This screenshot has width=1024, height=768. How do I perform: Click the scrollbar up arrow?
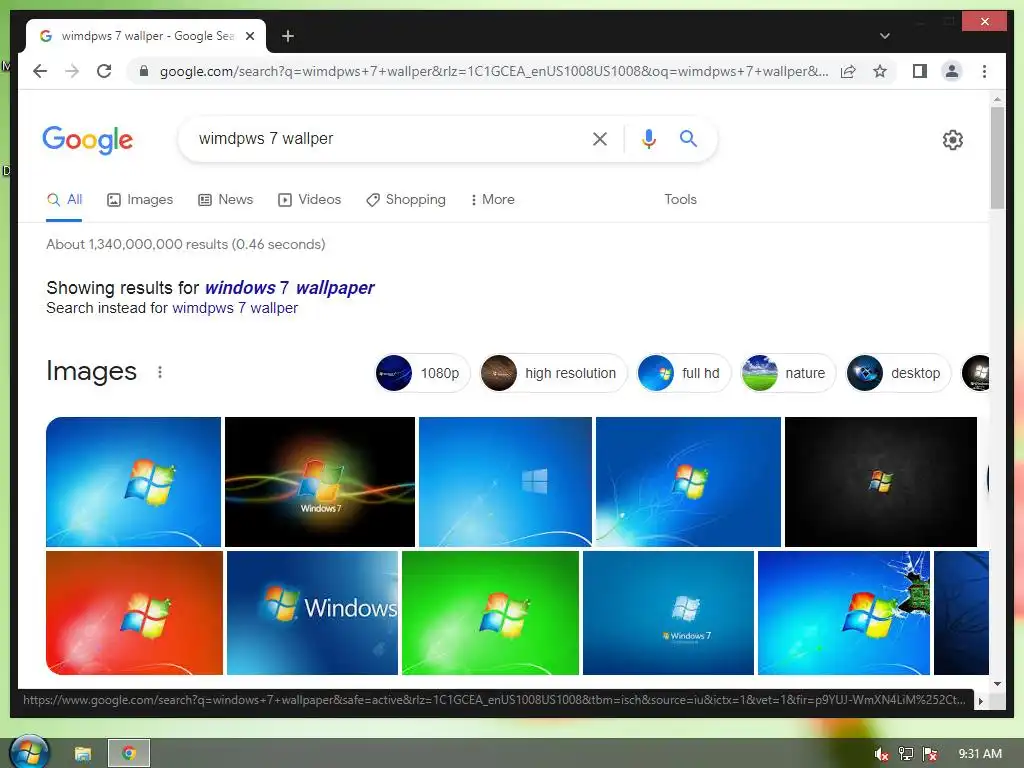point(997,99)
